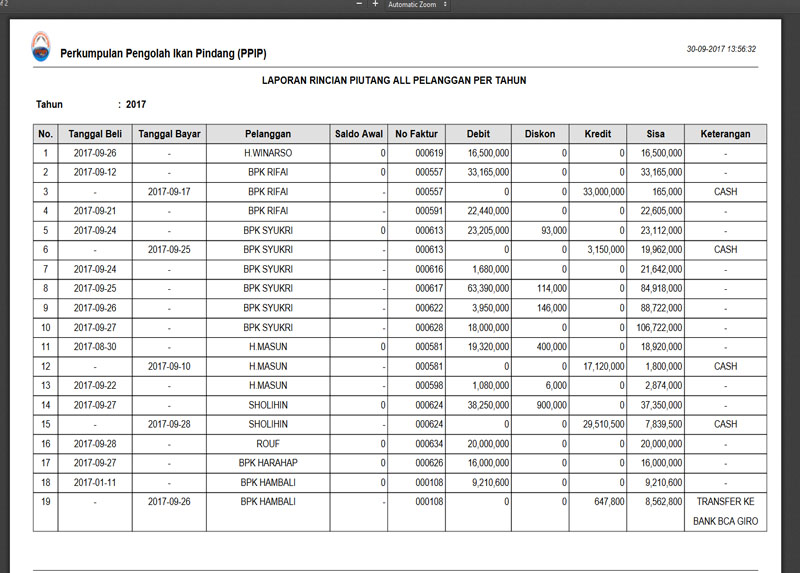Click the Tanggal Beli column header
The height and width of the screenshot is (573, 800).
pos(95,134)
